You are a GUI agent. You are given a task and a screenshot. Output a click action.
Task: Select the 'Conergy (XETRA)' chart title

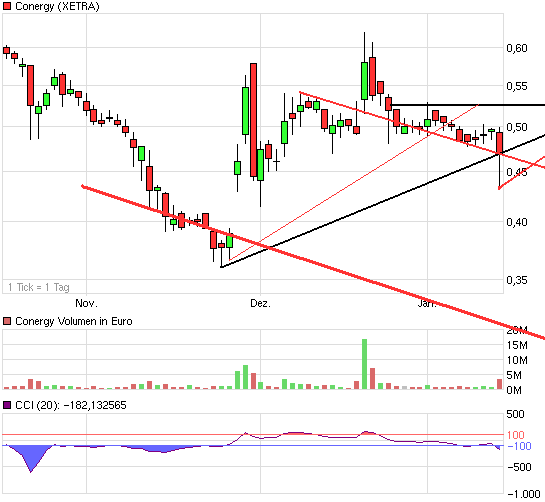pyautogui.click(x=57, y=6)
